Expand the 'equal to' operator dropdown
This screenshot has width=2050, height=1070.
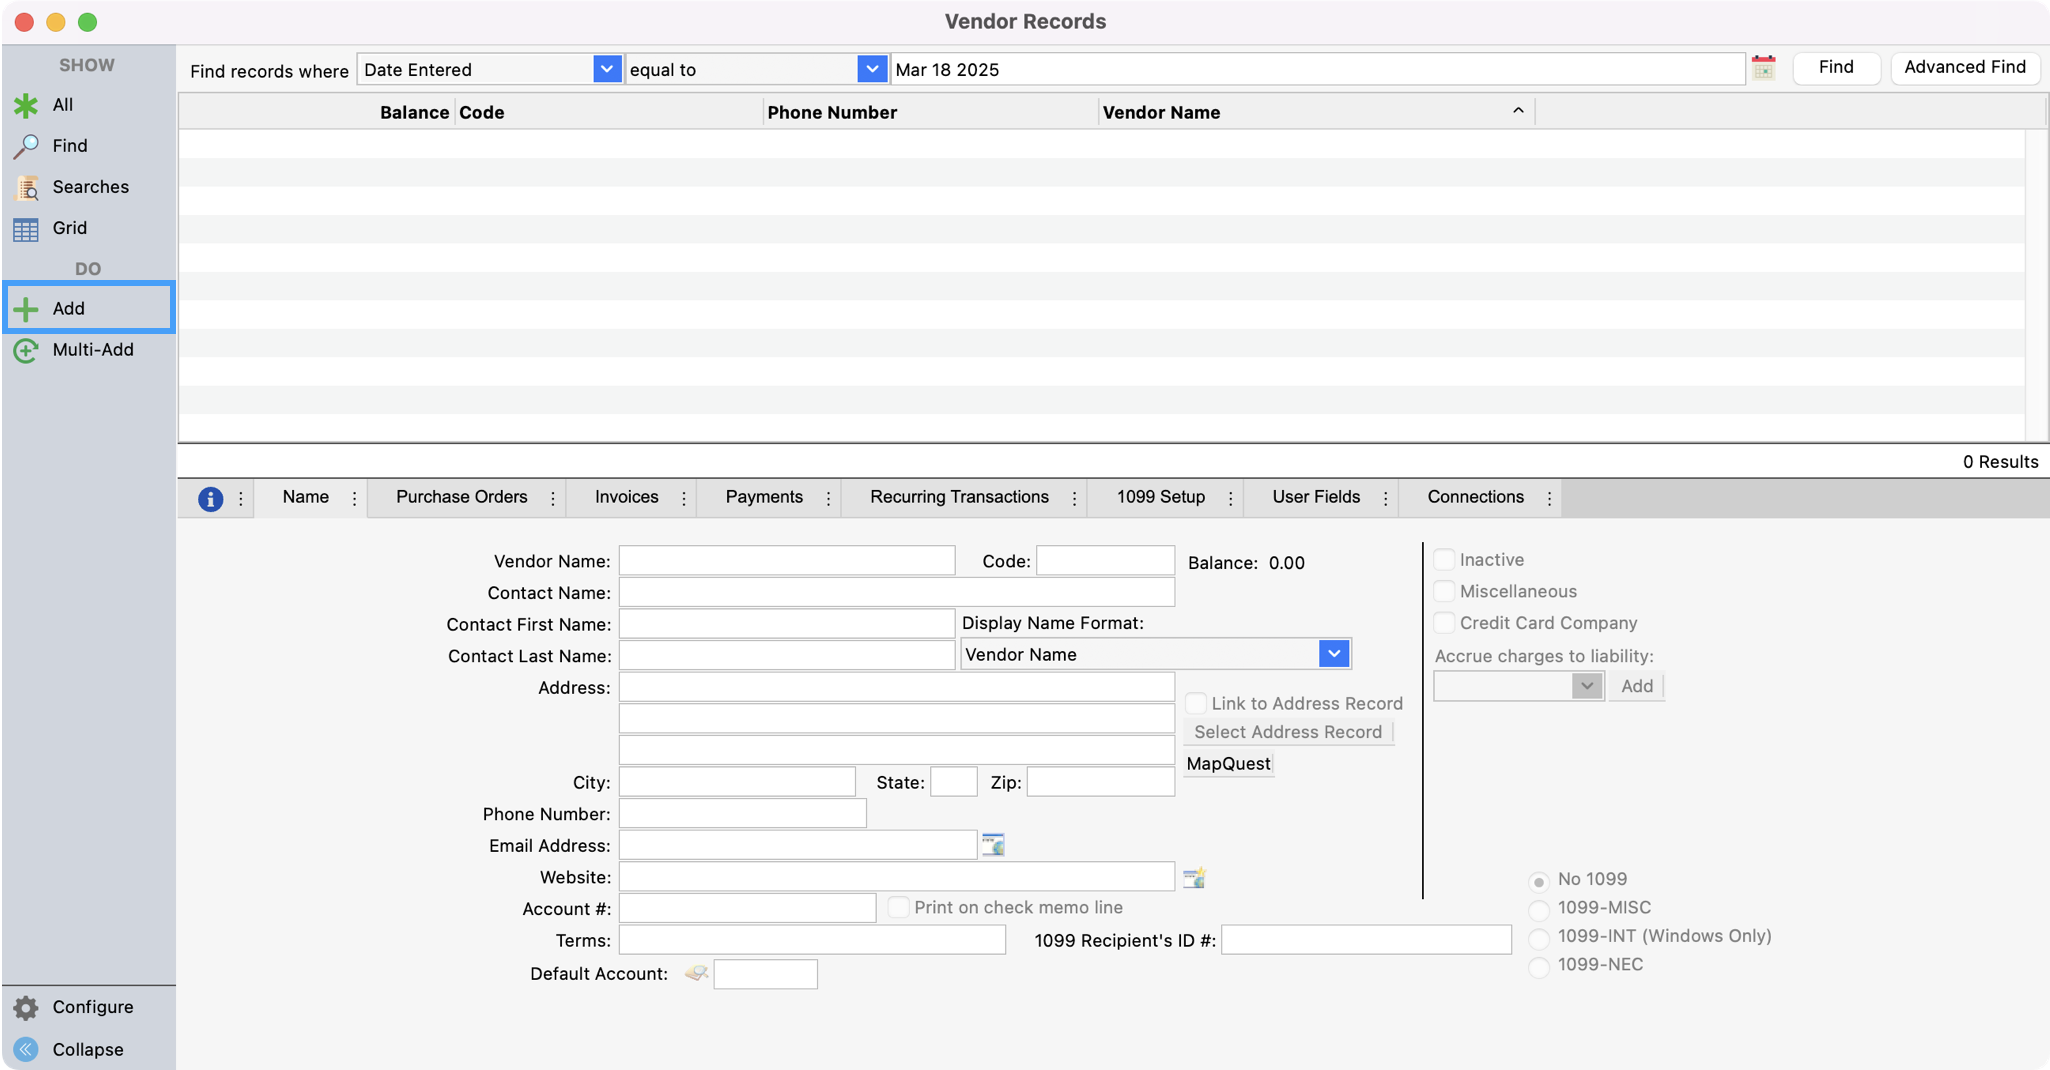(x=872, y=69)
